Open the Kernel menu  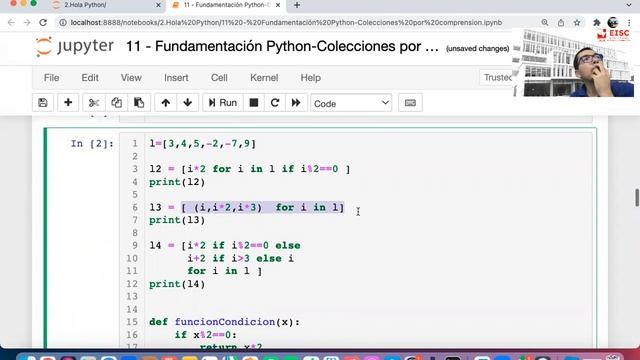(x=264, y=78)
